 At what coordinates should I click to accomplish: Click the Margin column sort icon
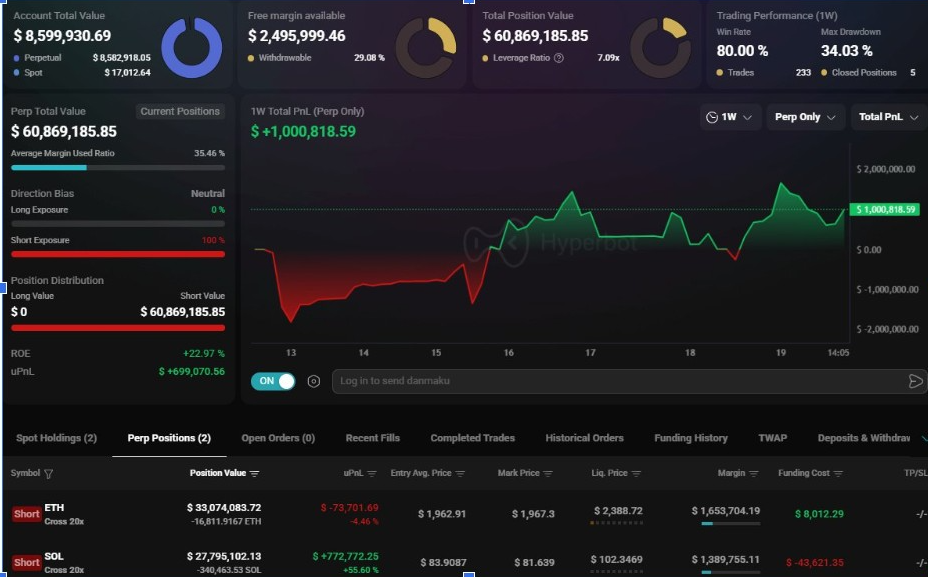[753, 473]
